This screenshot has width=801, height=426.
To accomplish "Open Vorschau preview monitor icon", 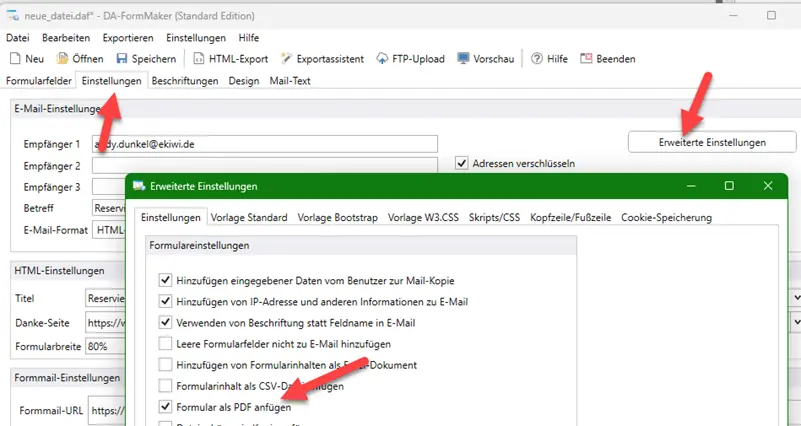I will coord(464,59).
